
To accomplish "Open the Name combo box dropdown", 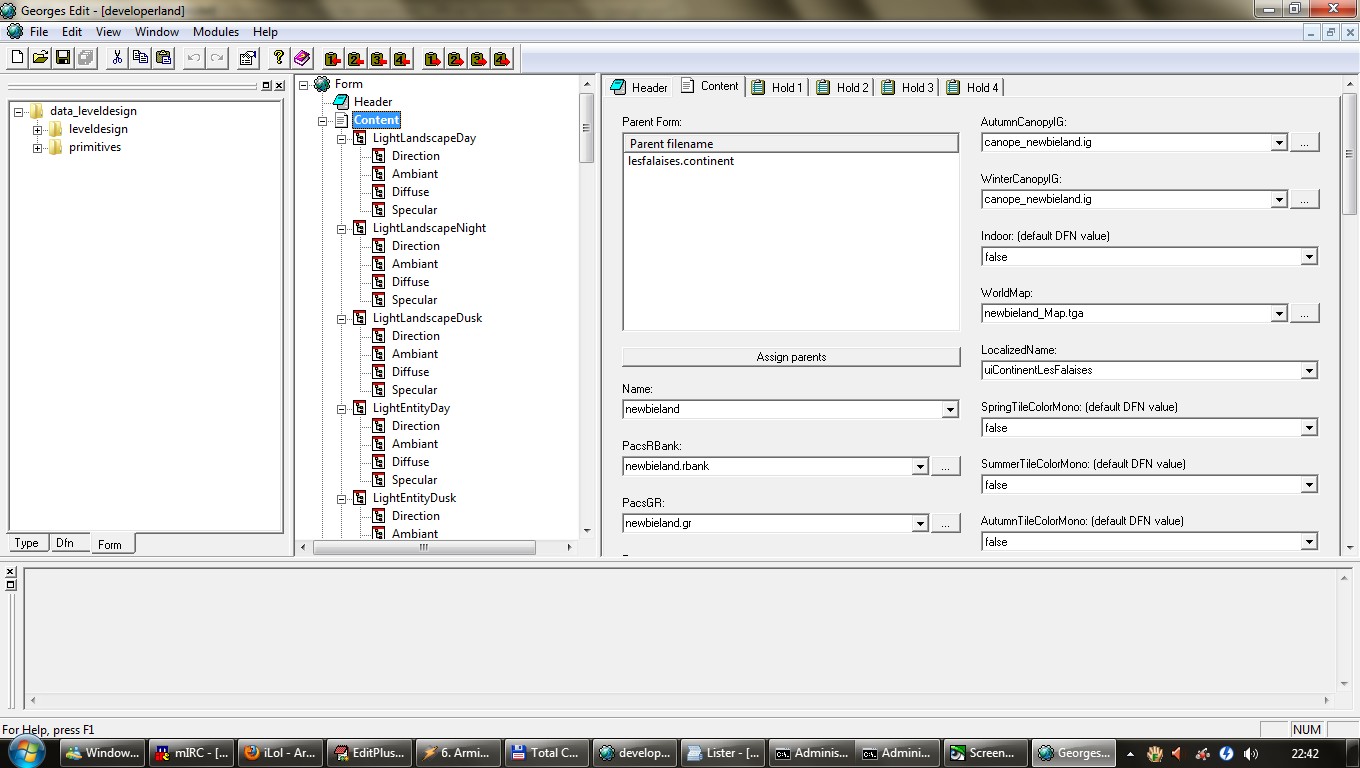I will tap(949, 409).
